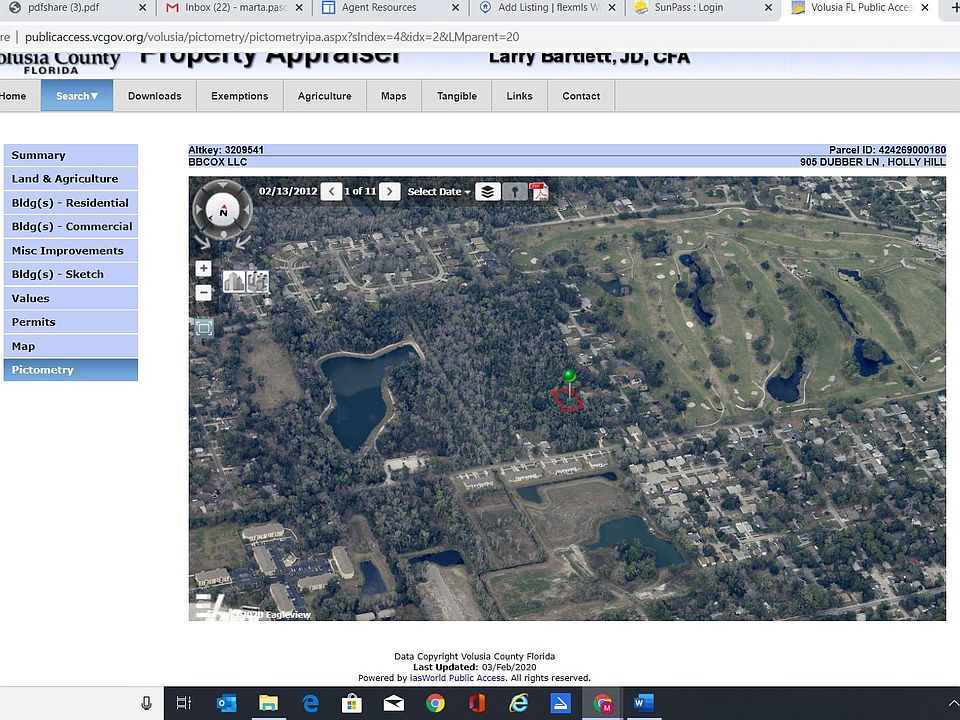Image resolution: width=960 pixels, height=720 pixels.
Task: Open the Agriculture page
Action: [x=324, y=96]
